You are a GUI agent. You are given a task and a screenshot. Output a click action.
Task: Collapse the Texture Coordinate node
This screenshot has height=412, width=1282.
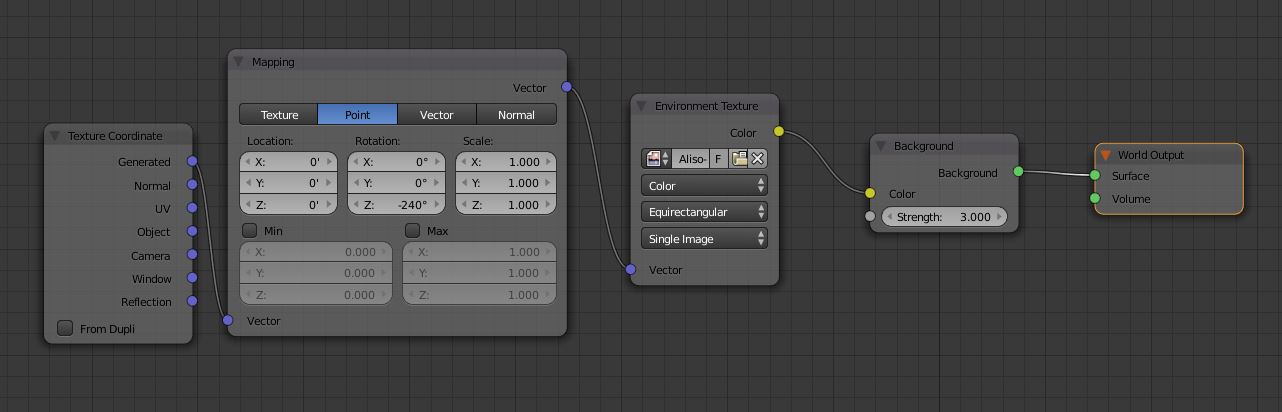tap(56, 136)
